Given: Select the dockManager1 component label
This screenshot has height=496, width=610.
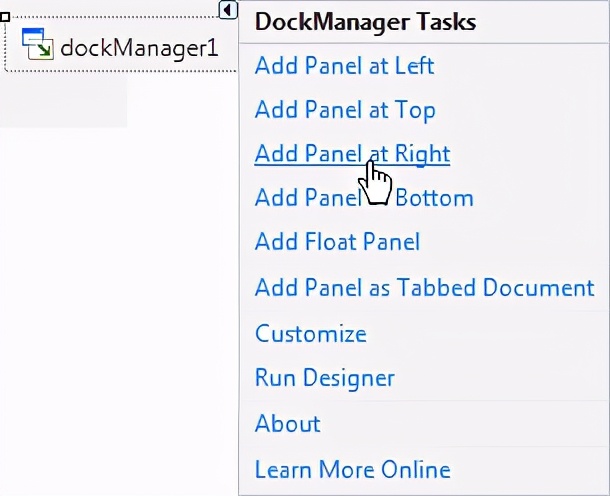Looking at the screenshot, I should [x=139, y=47].
